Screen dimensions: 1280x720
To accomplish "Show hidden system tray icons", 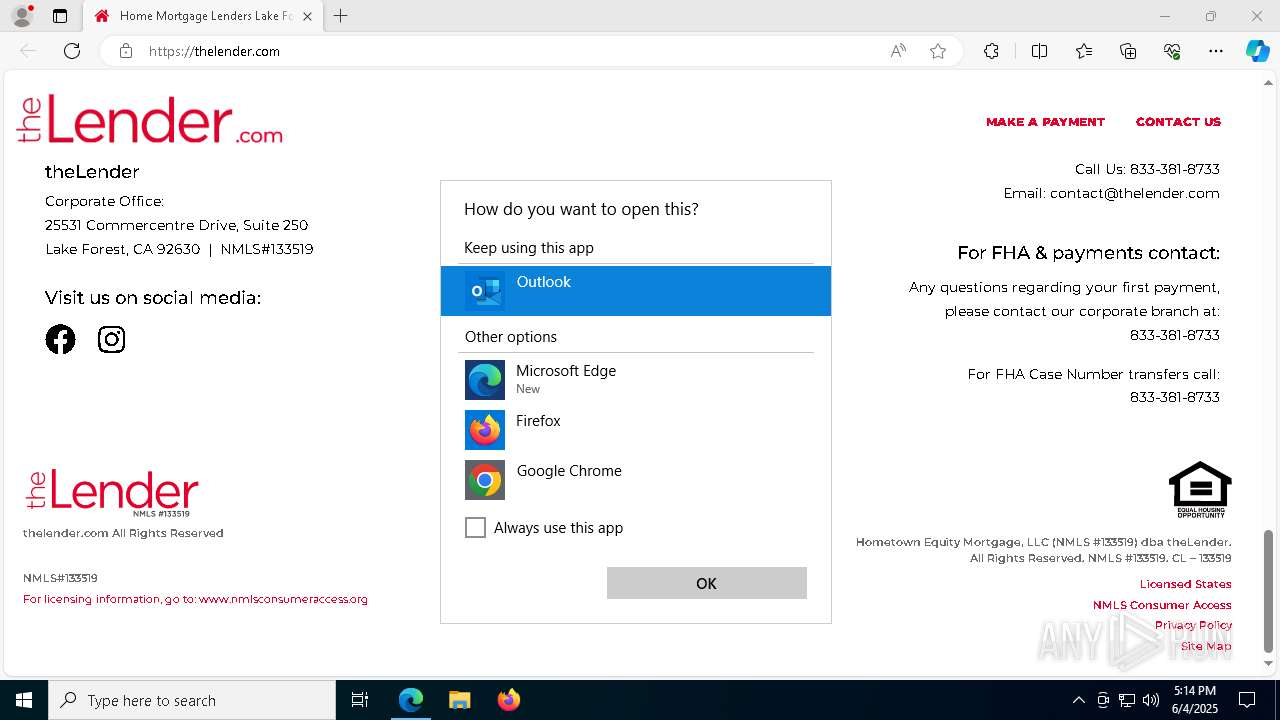I will (x=1078, y=700).
